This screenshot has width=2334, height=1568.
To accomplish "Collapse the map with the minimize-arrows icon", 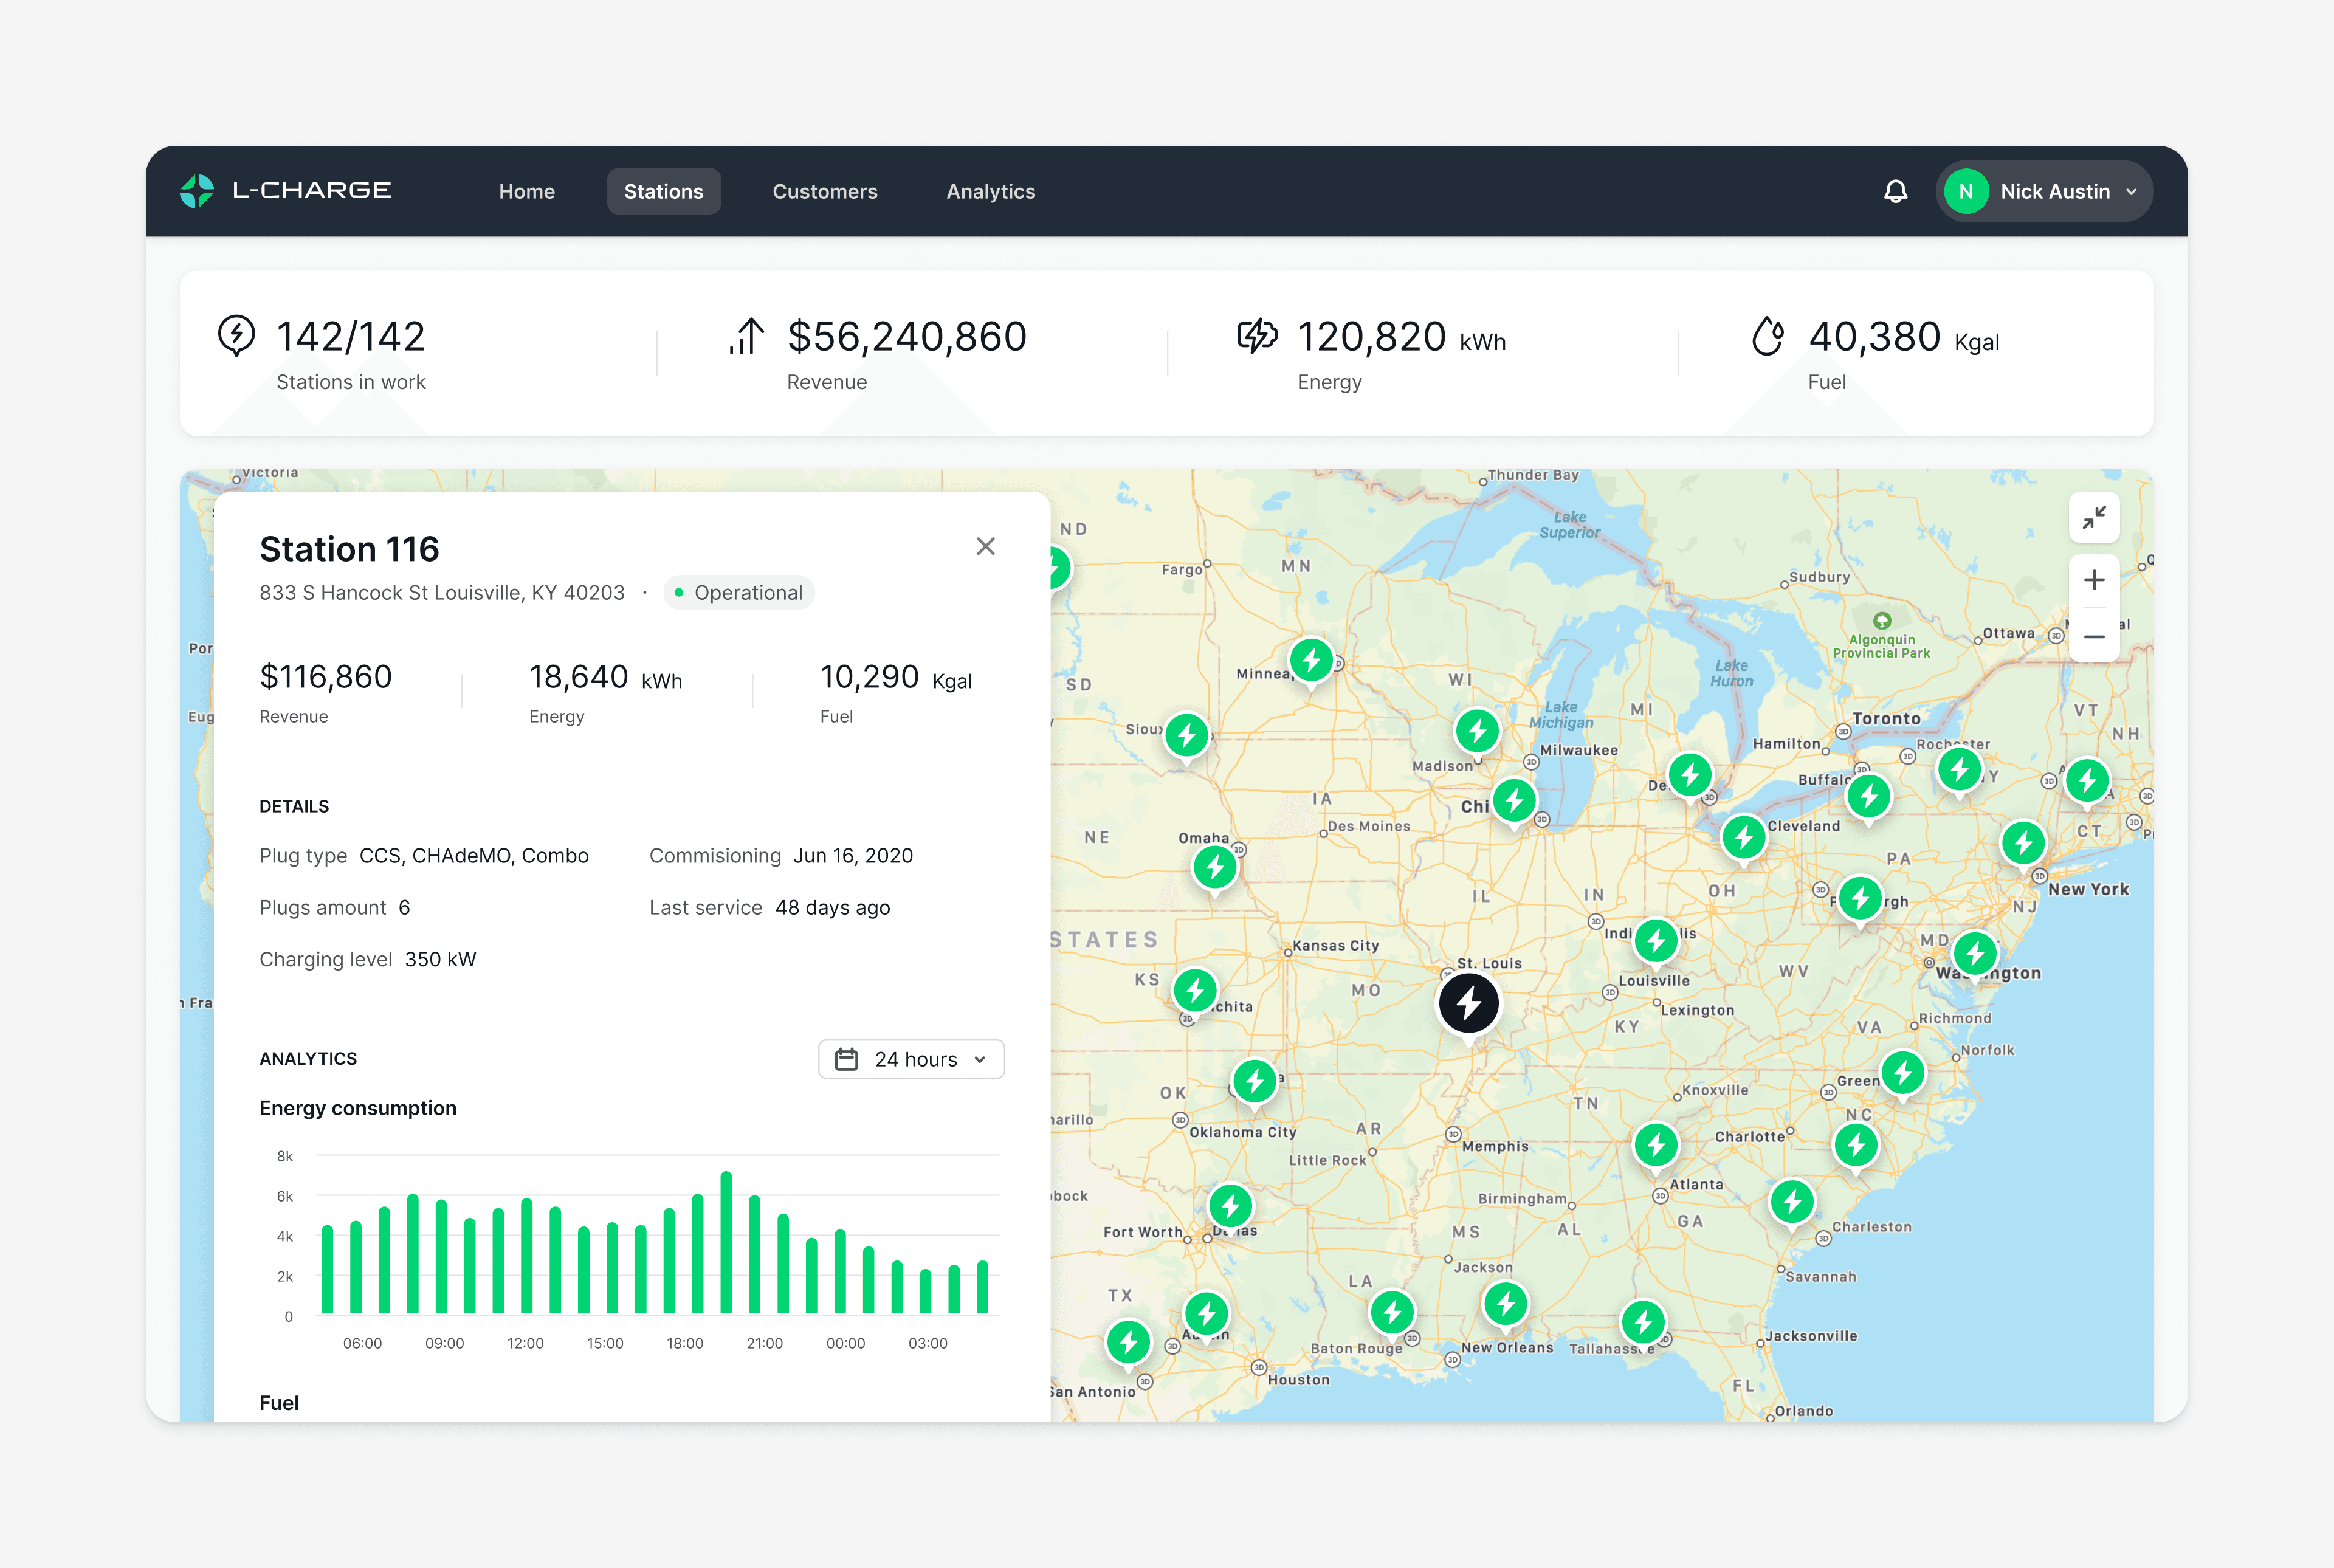I will tap(2093, 518).
